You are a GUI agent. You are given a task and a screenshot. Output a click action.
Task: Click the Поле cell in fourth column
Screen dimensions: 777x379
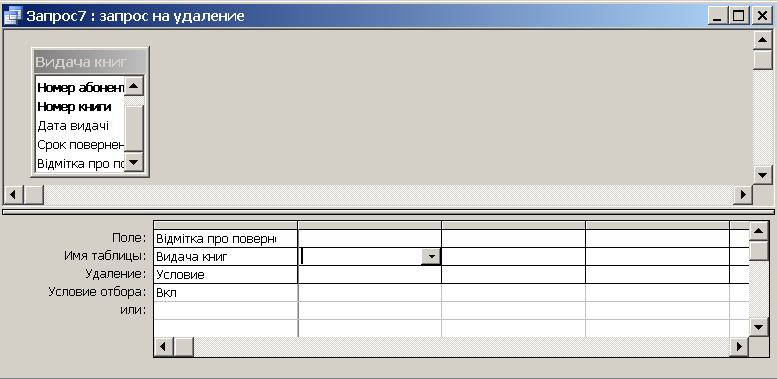point(658,239)
